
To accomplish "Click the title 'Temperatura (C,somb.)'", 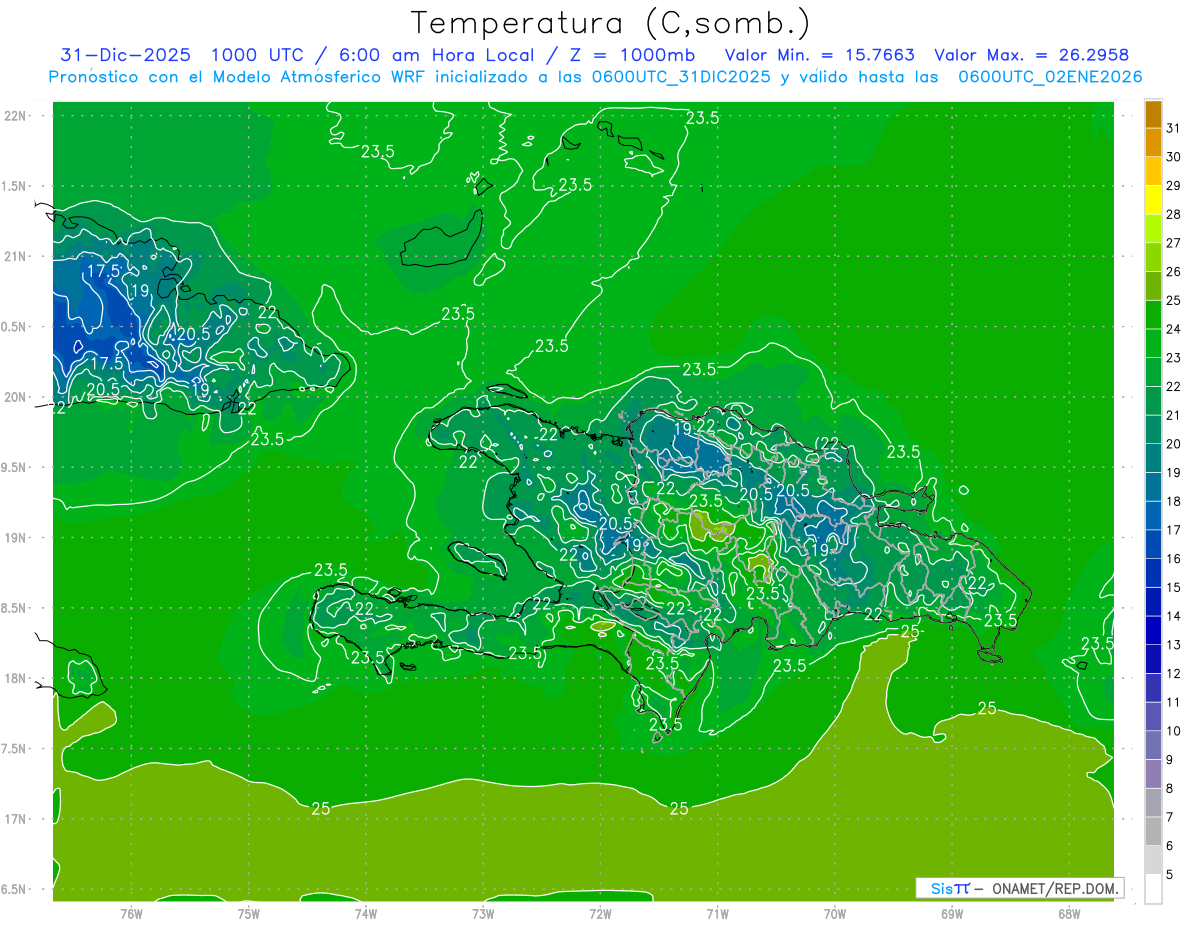I will coord(611,23).
